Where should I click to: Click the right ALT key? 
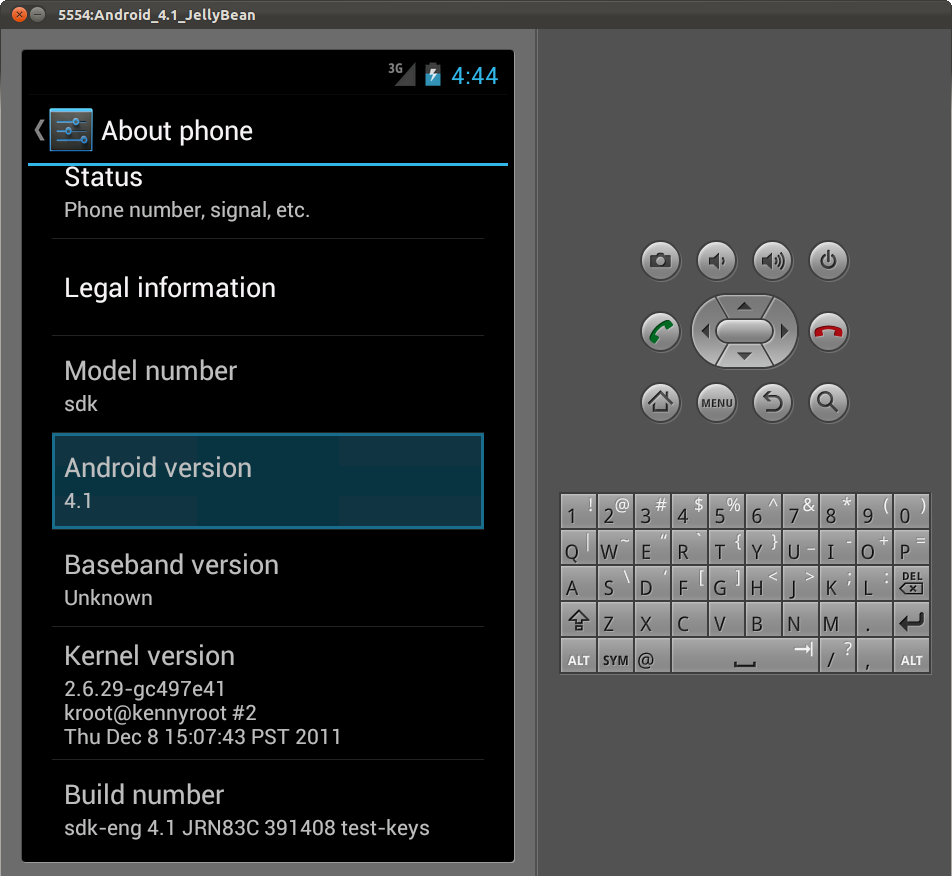click(x=911, y=656)
